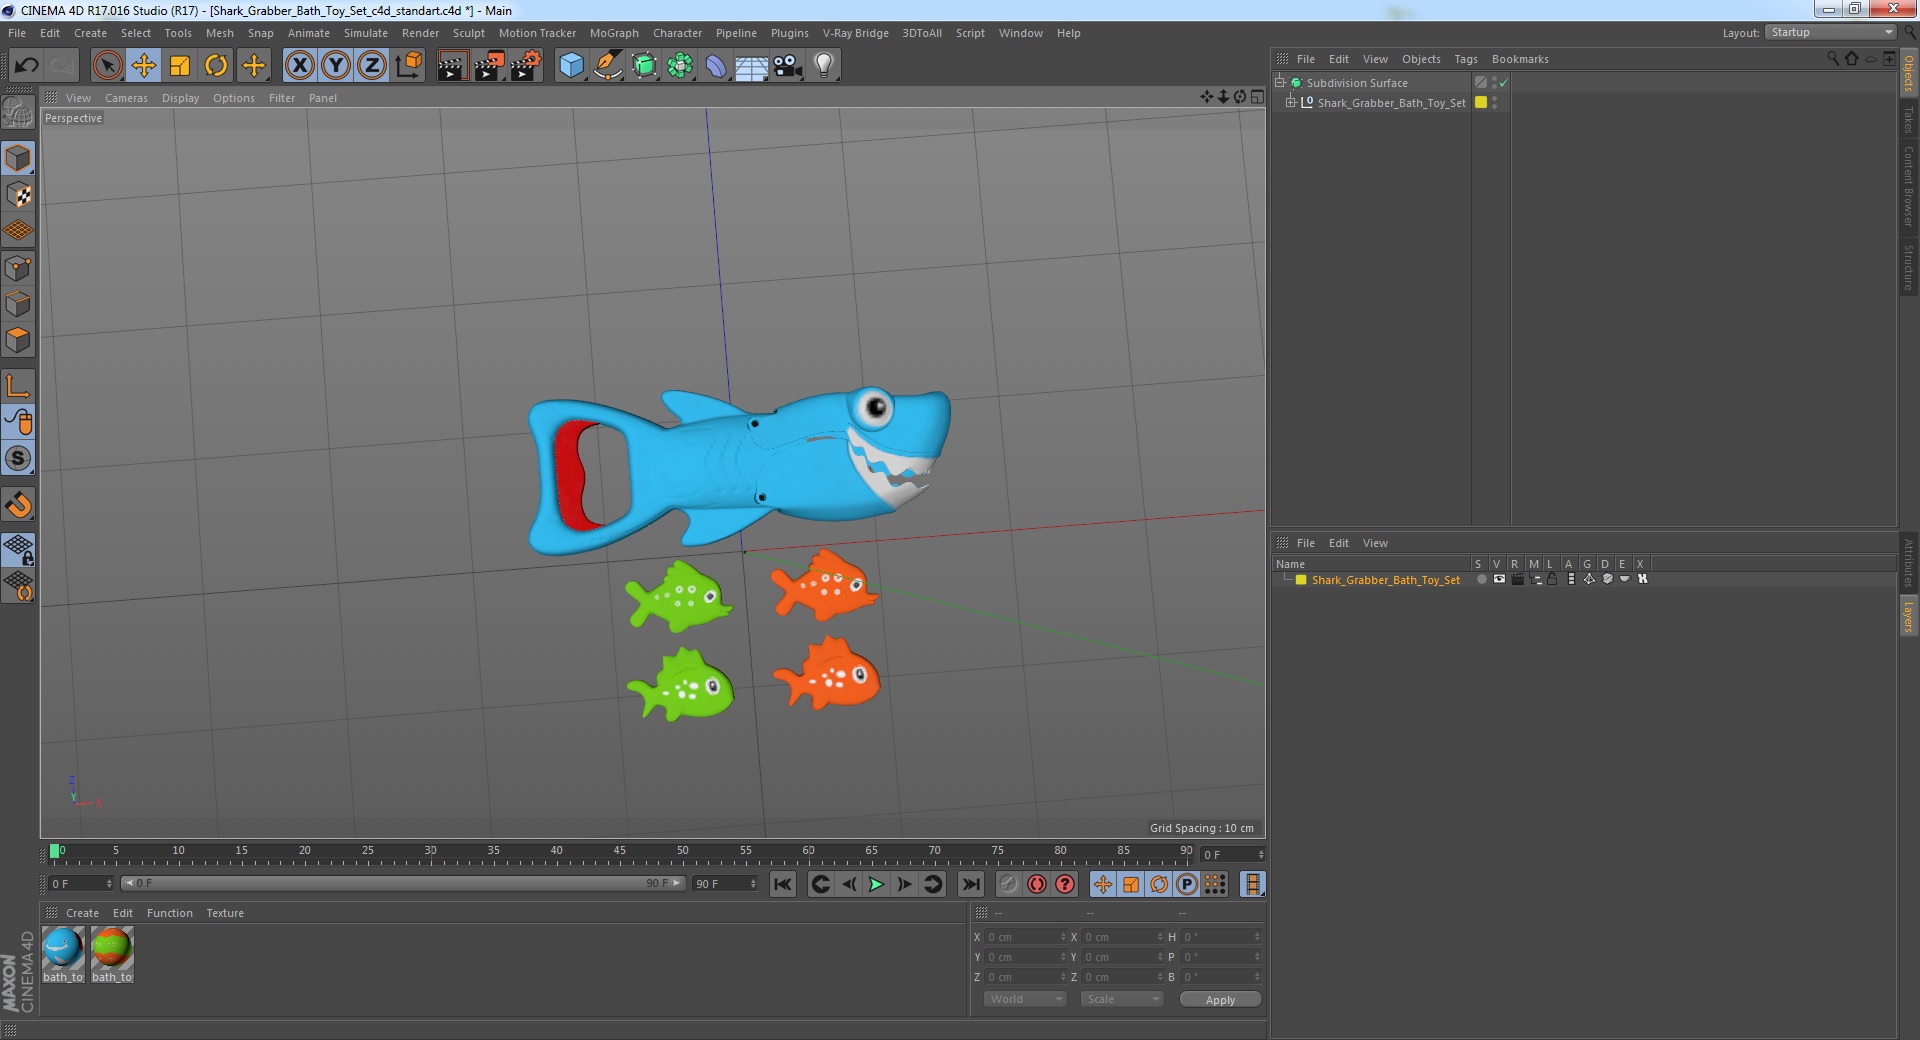Switch to Edges mode
The image size is (1920, 1040).
[19, 304]
